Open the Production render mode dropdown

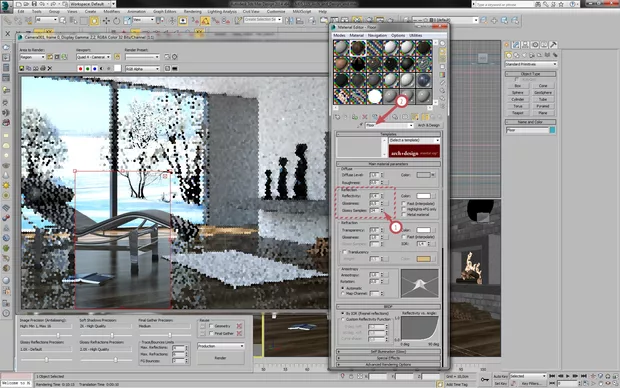point(221,346)
